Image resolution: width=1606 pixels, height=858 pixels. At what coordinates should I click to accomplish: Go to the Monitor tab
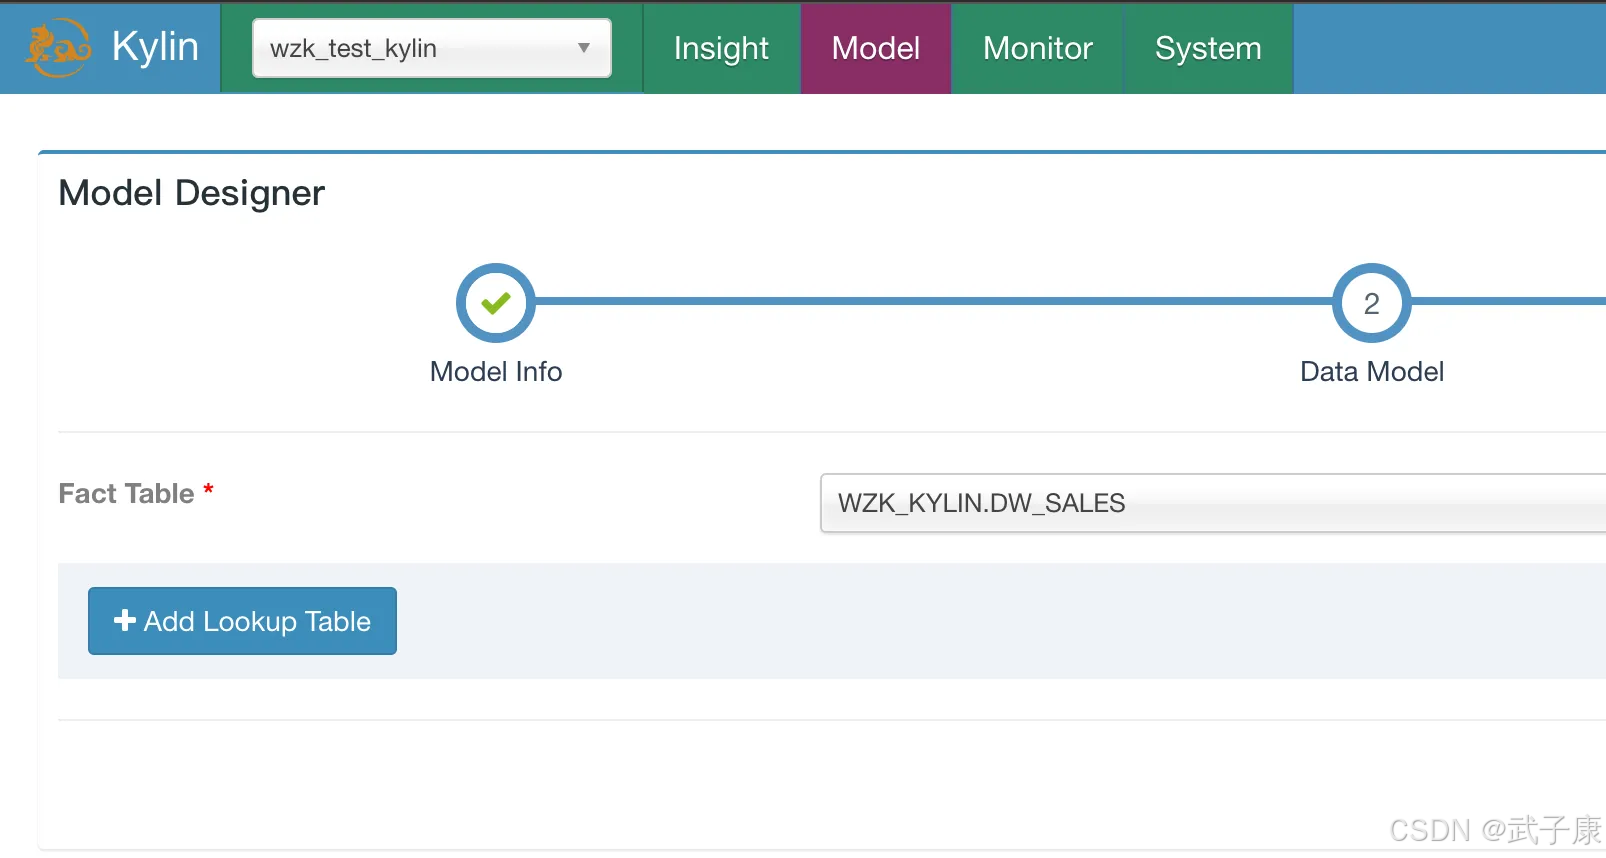pos(1037,48)
